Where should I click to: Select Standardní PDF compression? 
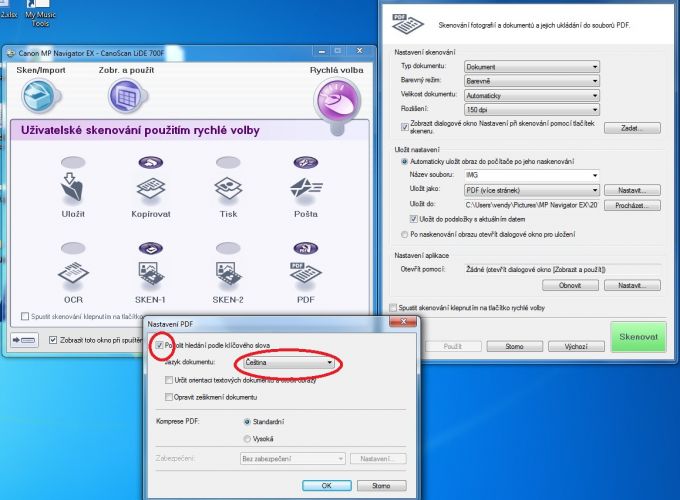247,422
